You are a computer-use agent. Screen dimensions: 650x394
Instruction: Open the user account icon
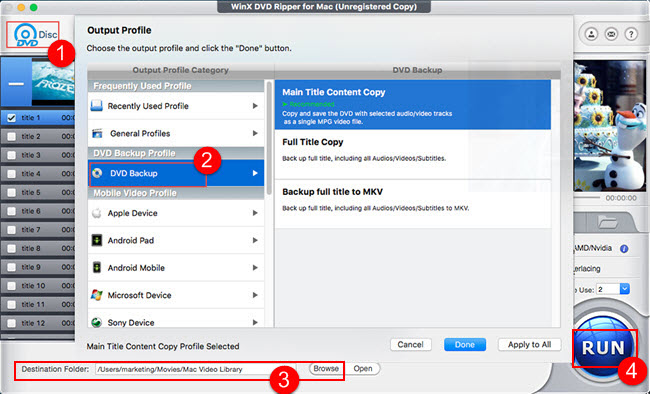coord(592,34)
